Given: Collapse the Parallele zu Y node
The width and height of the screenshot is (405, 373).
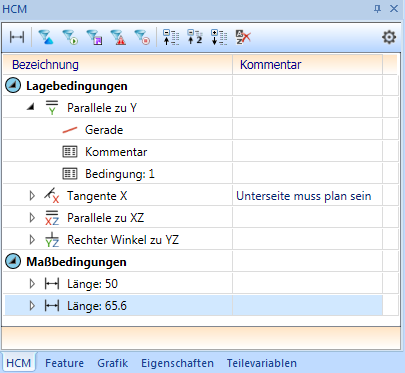Looking at the screenshot, I should coord(31,107).
